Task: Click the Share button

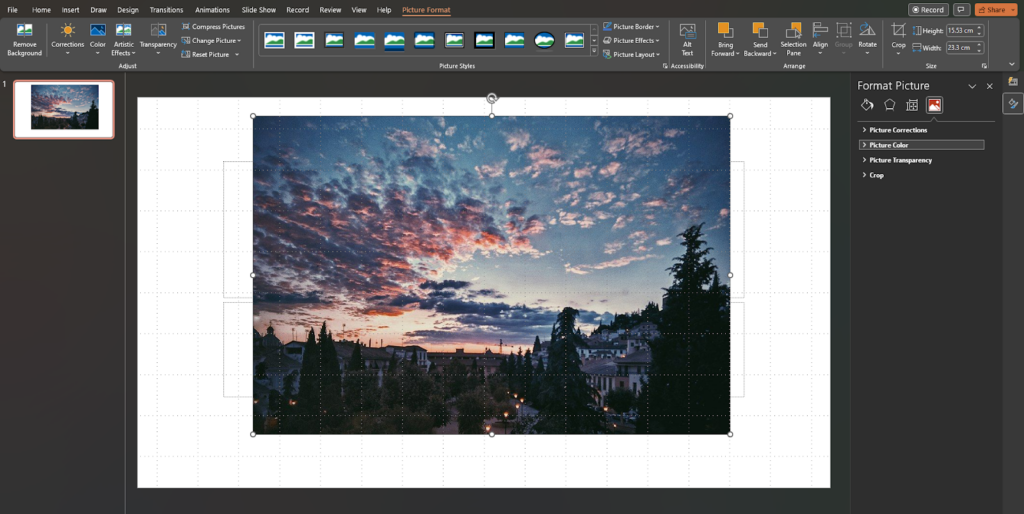Action: click(x=995, y=9)
